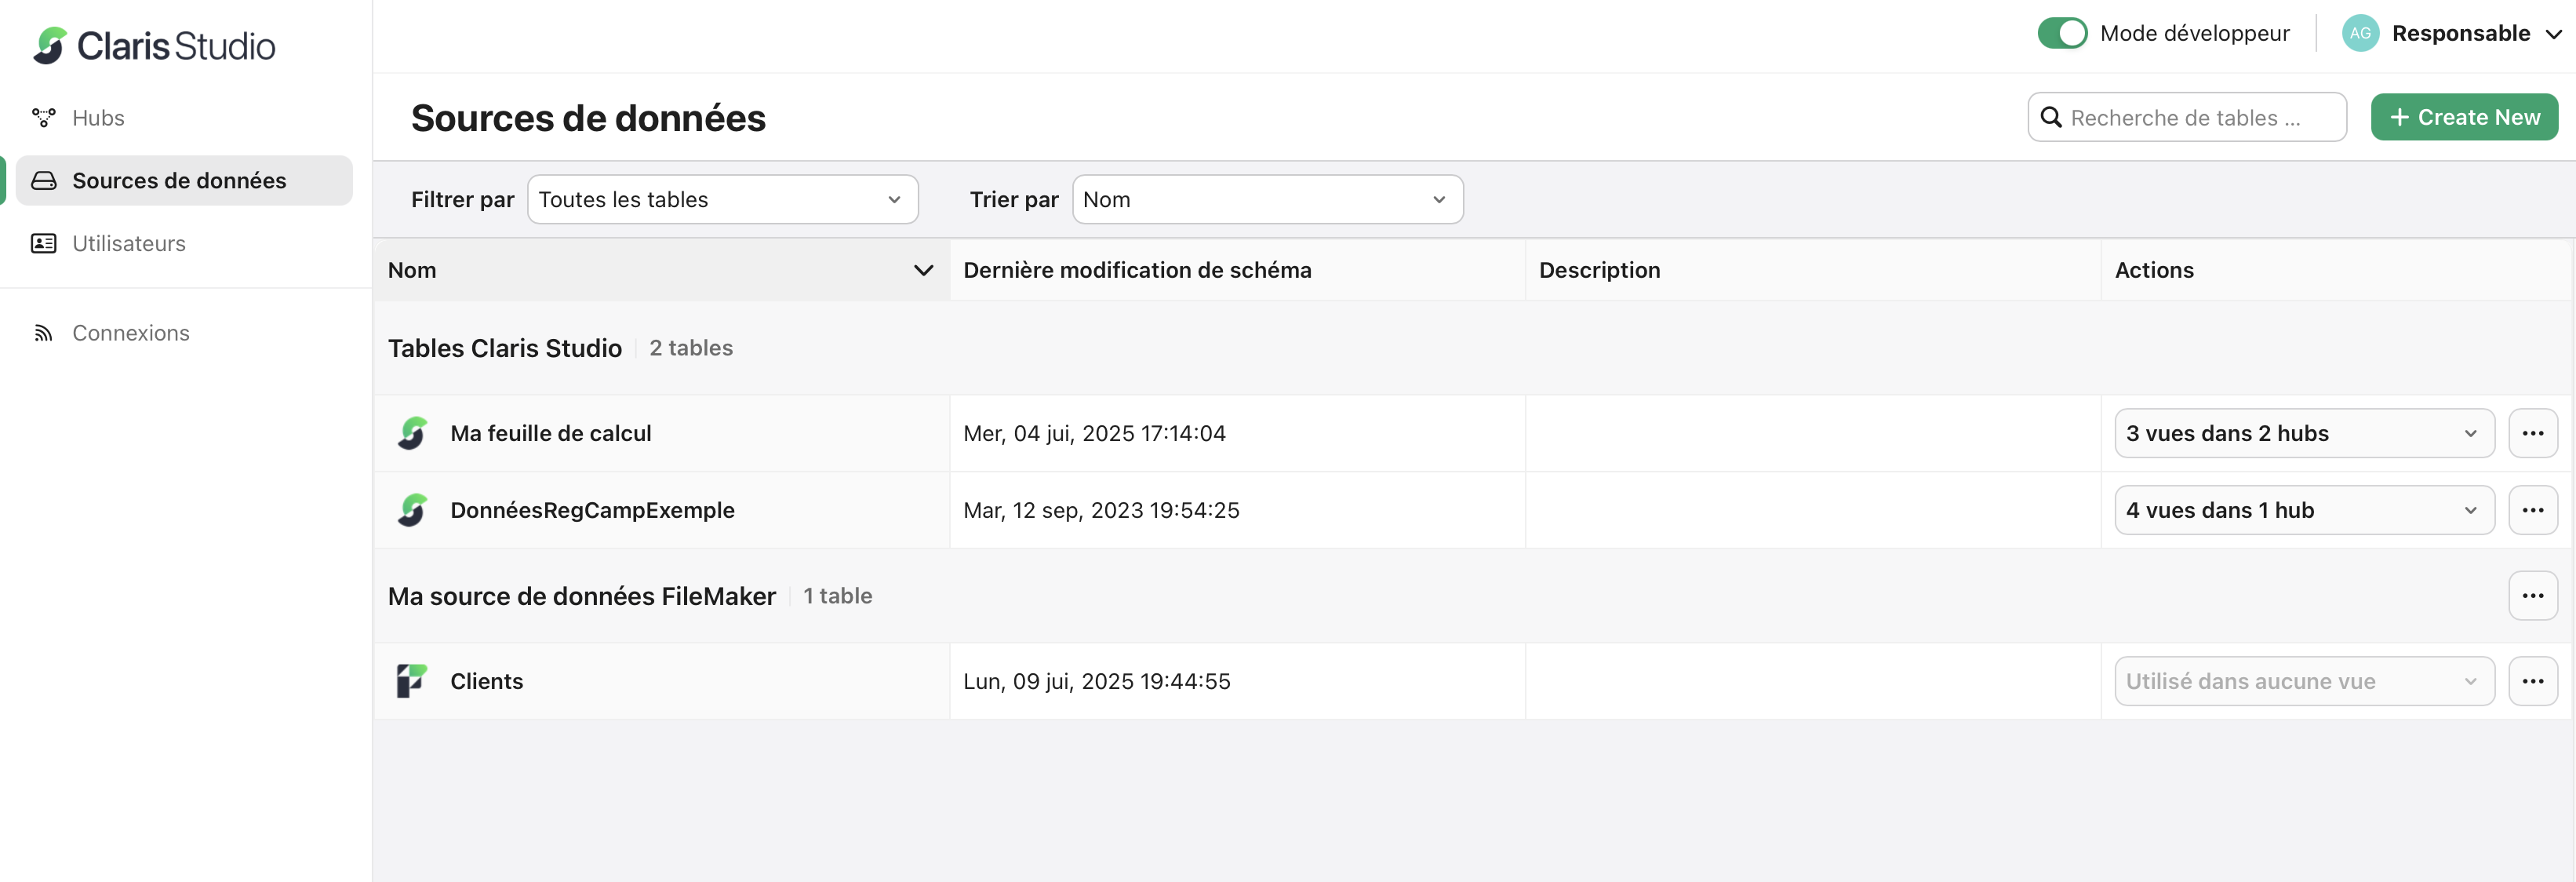Click the AG user avatar

tap(2360, 33)
